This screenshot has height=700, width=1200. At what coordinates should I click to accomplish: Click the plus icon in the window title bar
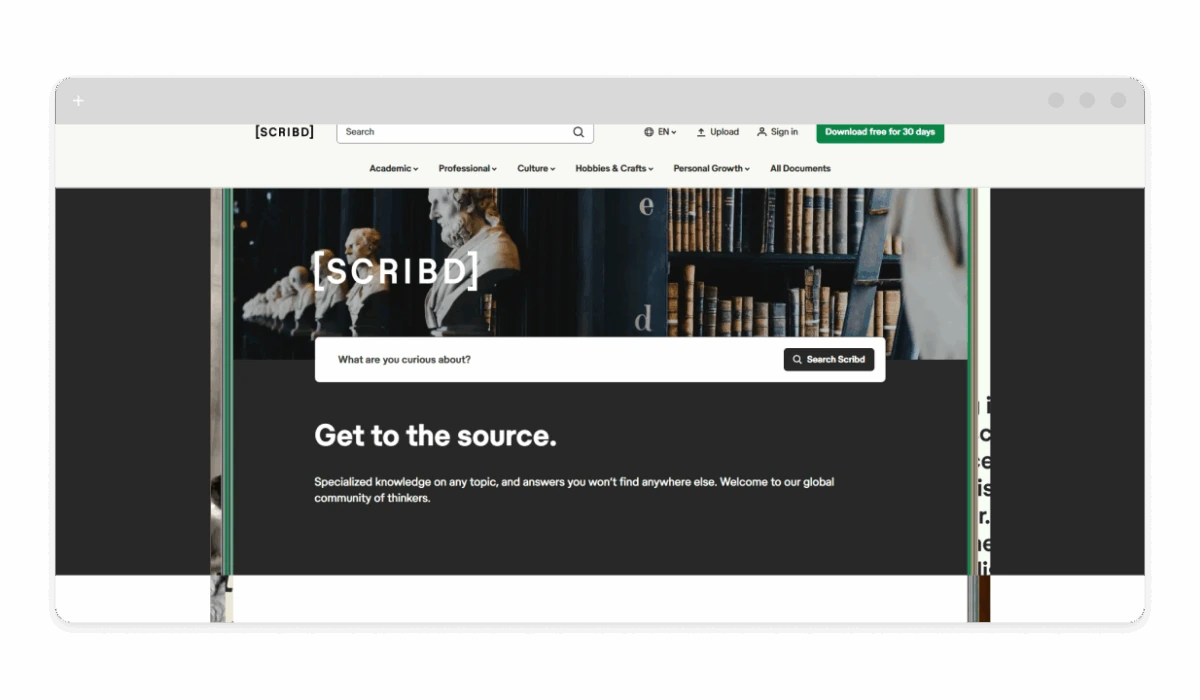pos(78,101)
